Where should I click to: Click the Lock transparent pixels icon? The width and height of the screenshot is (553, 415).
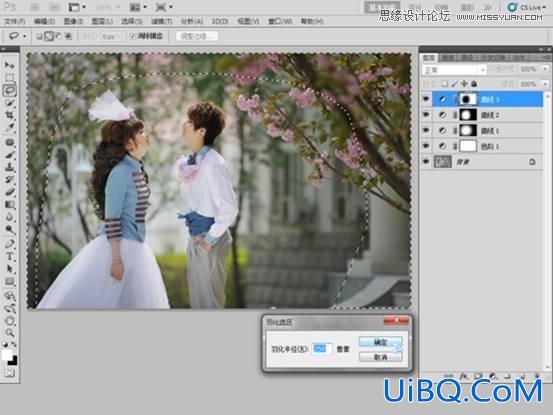445,84
